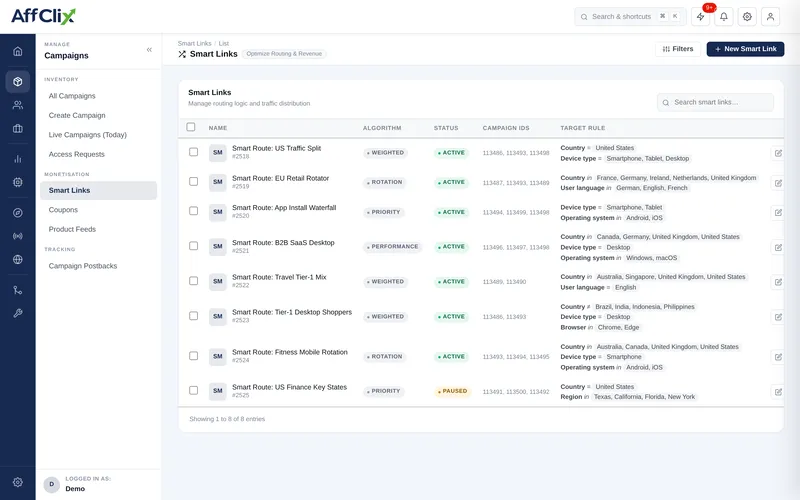Open the notifications bell icon
The height and width of the screenshot is (500, 800).
tap(723, 17)
